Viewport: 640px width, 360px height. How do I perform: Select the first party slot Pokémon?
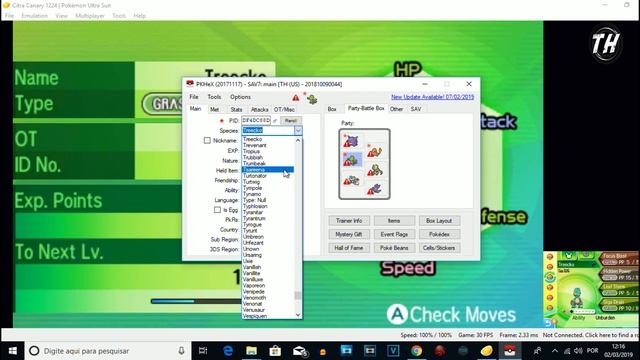coord(351,141)
